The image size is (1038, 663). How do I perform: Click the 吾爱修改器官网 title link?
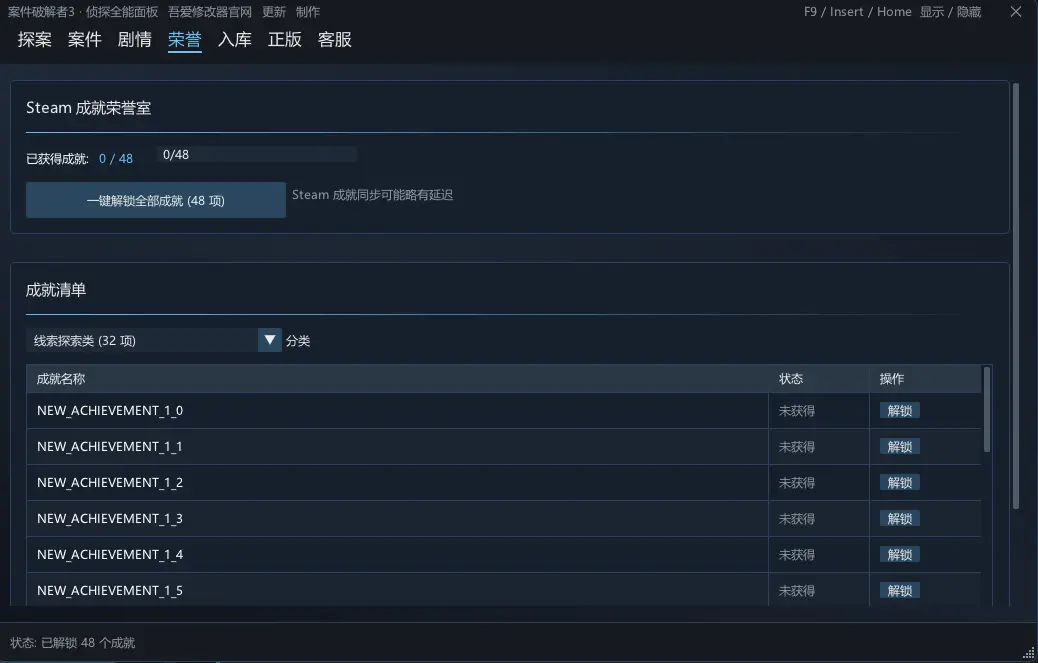[210, 12]
